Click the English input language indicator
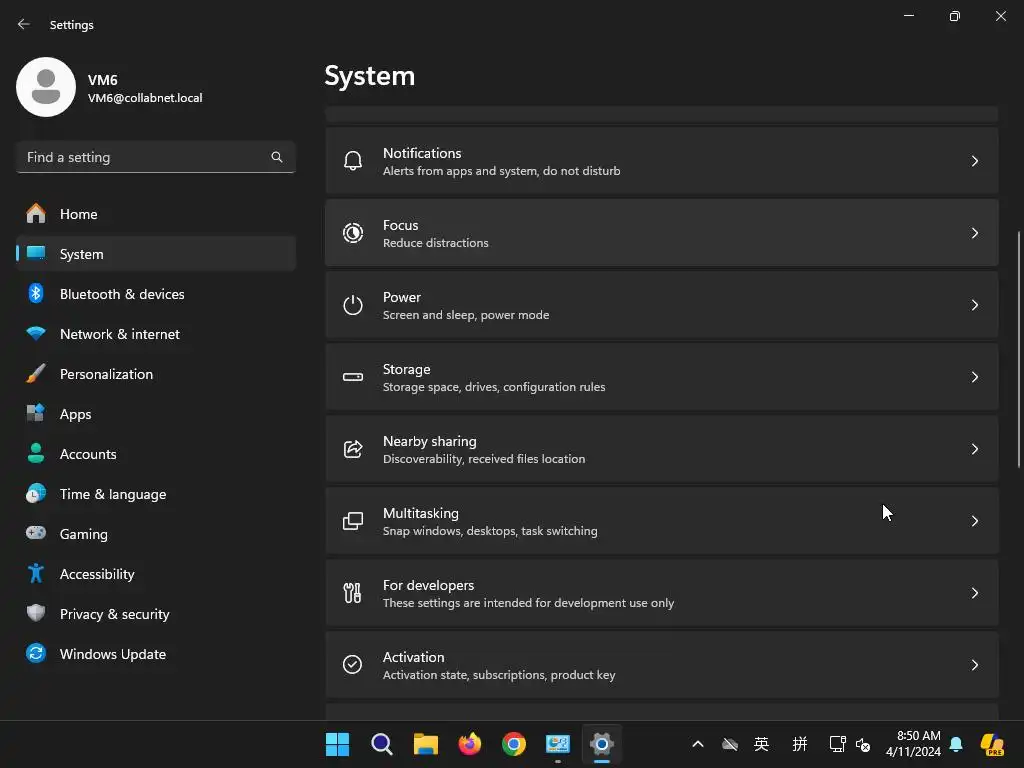Image resolution: width=1024 pixels, height=768 pixels. coord(761,744)
